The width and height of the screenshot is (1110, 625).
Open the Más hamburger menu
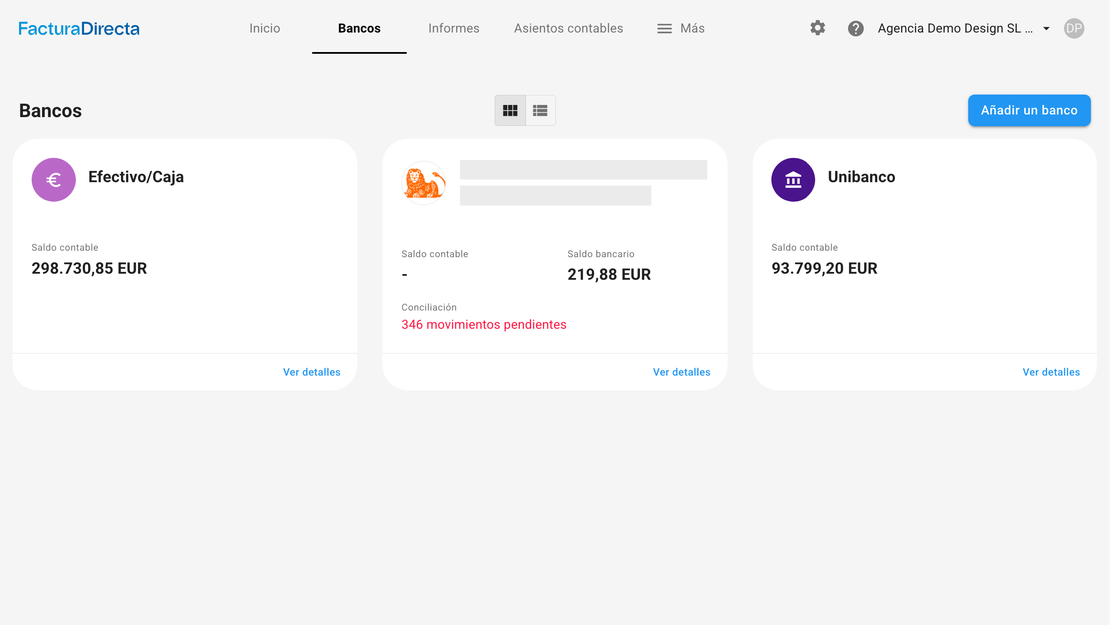[680, 28]
